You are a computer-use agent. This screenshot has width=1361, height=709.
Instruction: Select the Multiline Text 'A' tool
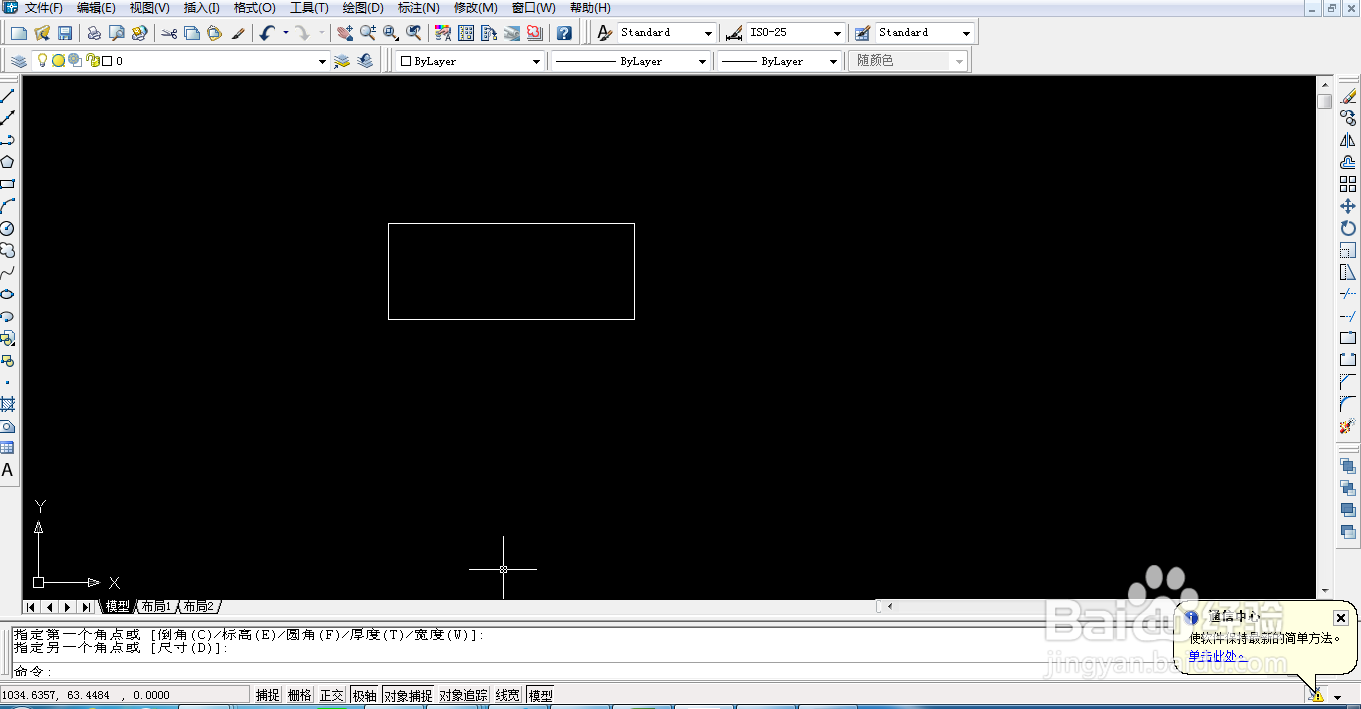[7, 470]
